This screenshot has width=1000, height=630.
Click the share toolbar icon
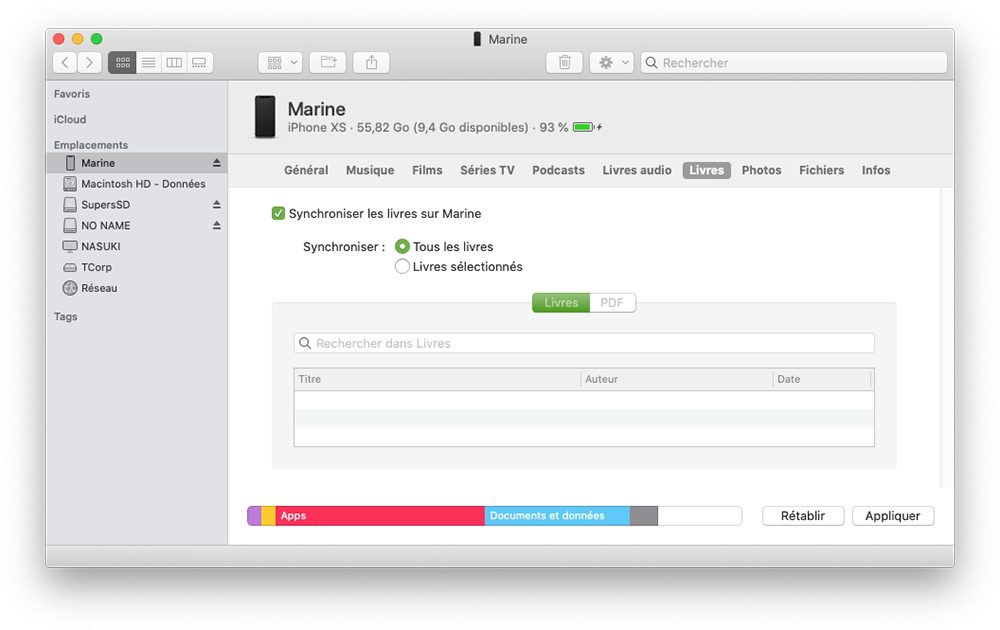point(371,63)
